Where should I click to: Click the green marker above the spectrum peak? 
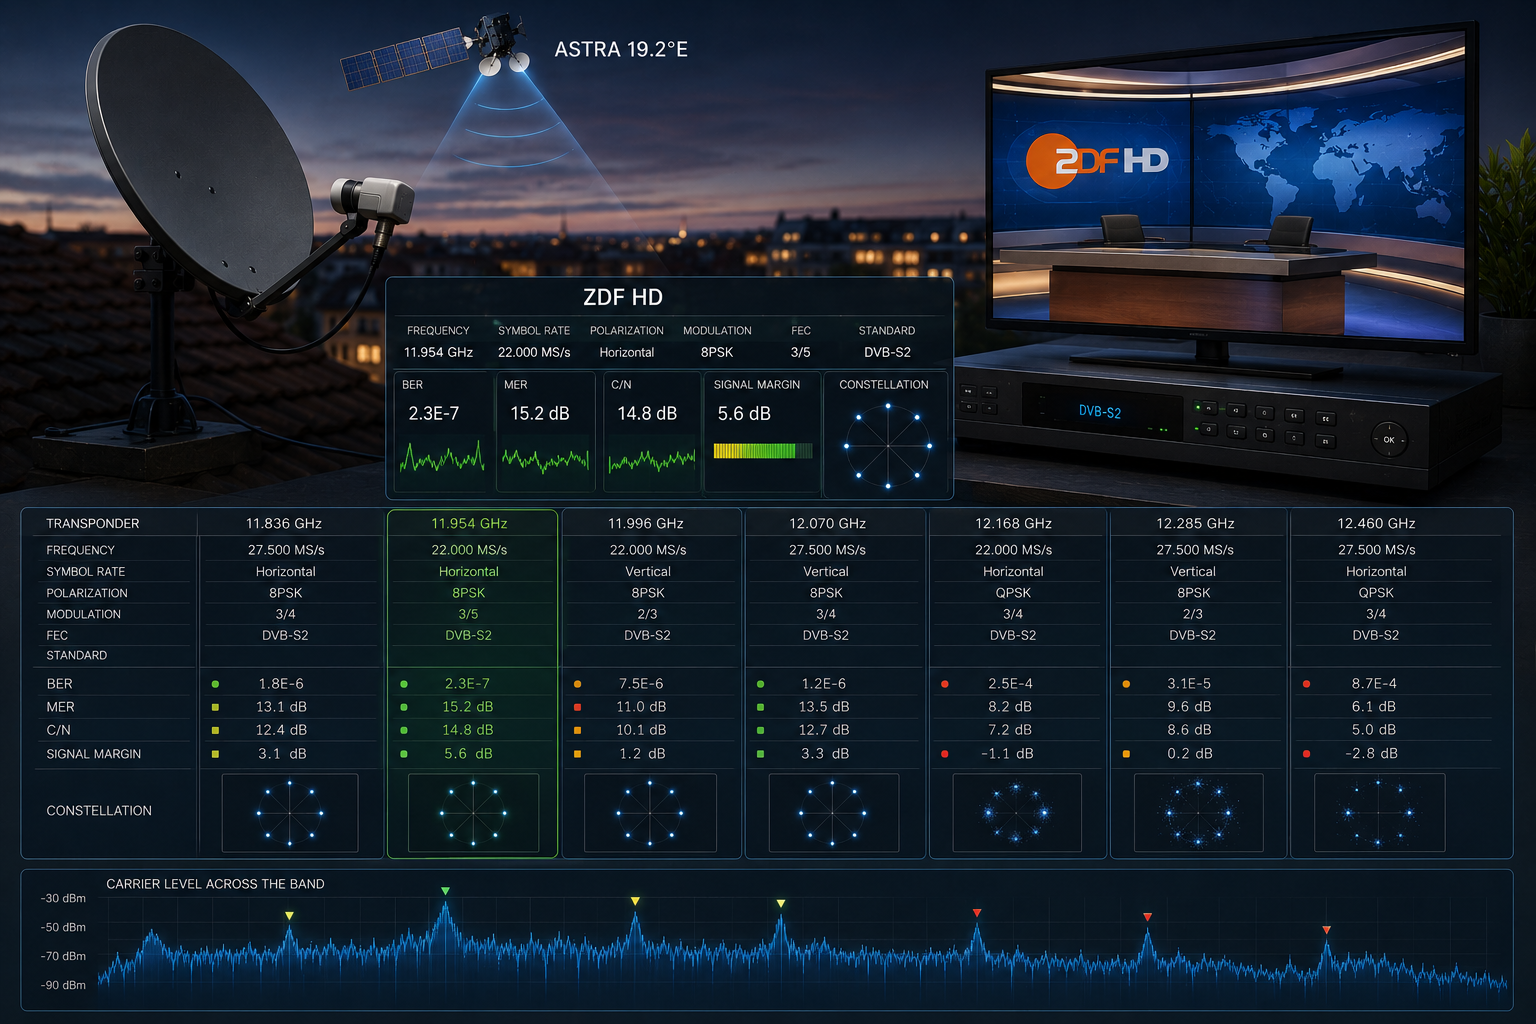[x=445, y=890]
